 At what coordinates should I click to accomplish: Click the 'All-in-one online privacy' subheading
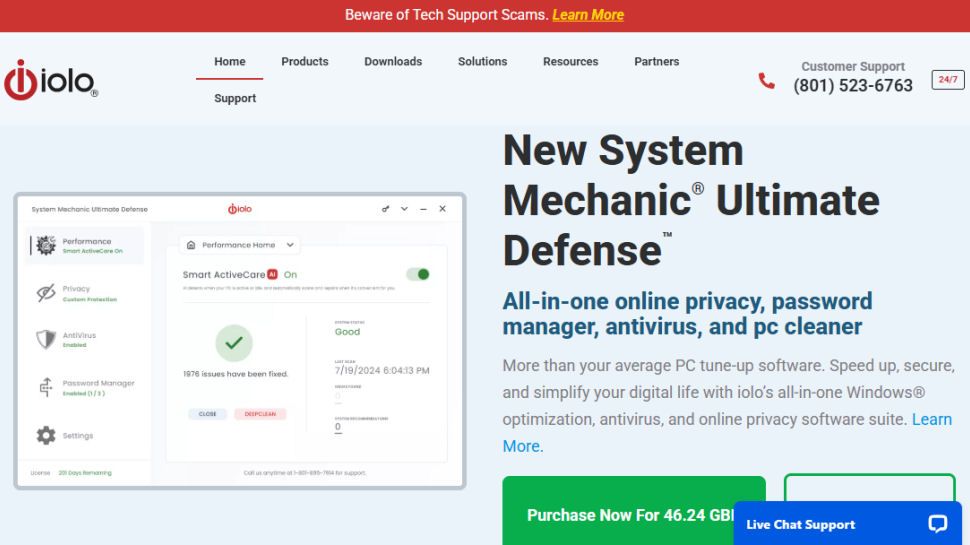(687, 314)
